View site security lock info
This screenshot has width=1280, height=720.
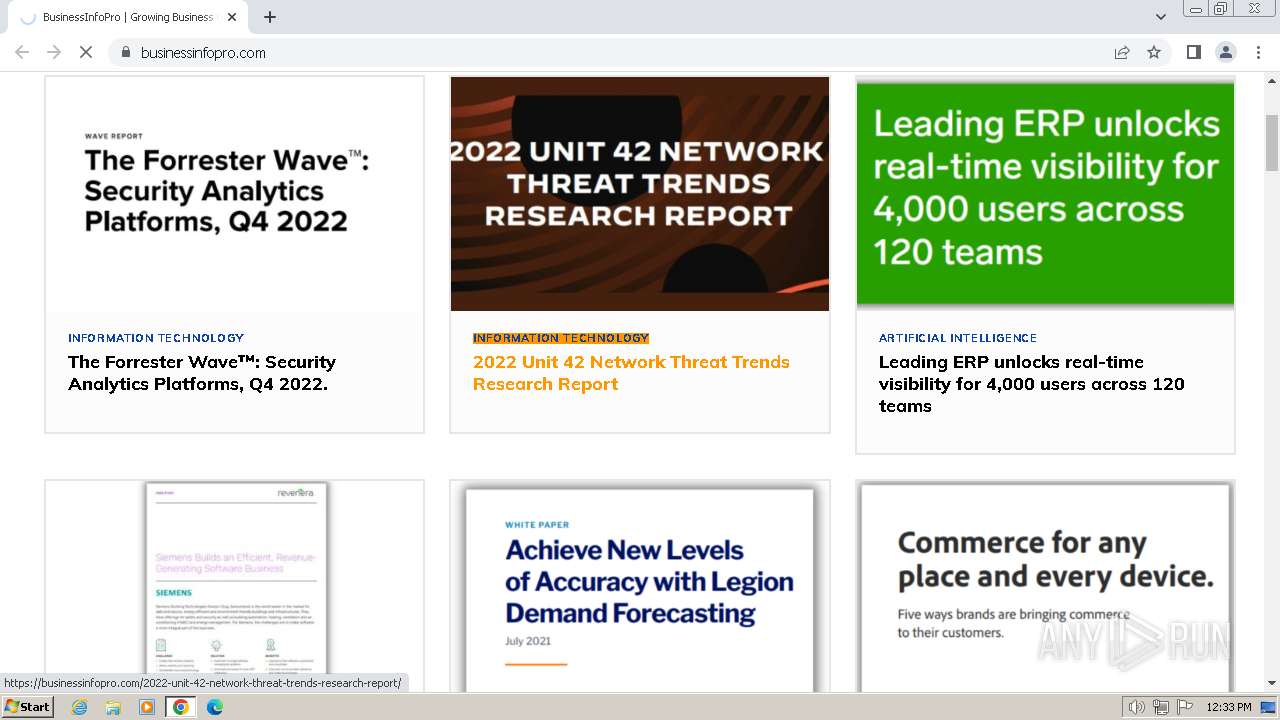point(125,52)
